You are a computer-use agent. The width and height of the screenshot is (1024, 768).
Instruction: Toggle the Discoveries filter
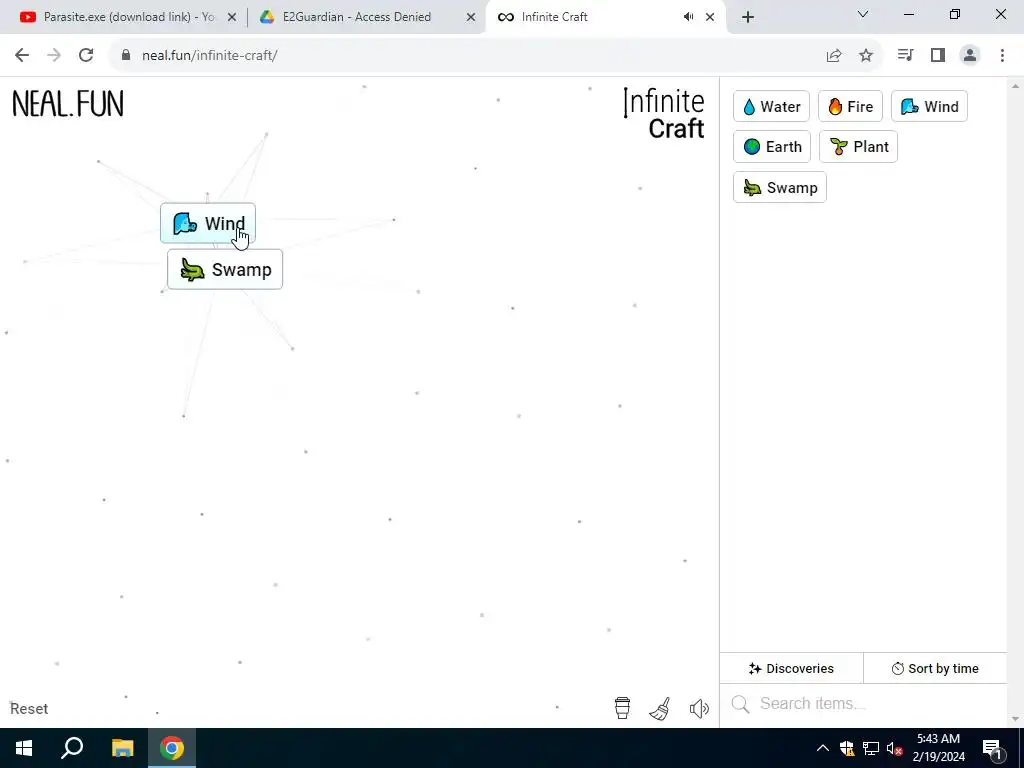792,668
